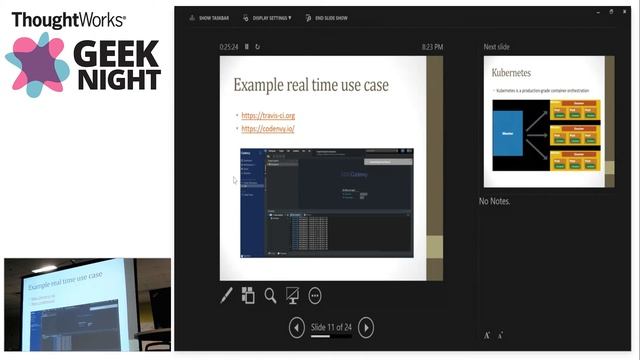The height and width of the screenshot is (360, 640).
Task: Click the Kubernetes next slide thumbnail
Action: click(x=549, y=122)
